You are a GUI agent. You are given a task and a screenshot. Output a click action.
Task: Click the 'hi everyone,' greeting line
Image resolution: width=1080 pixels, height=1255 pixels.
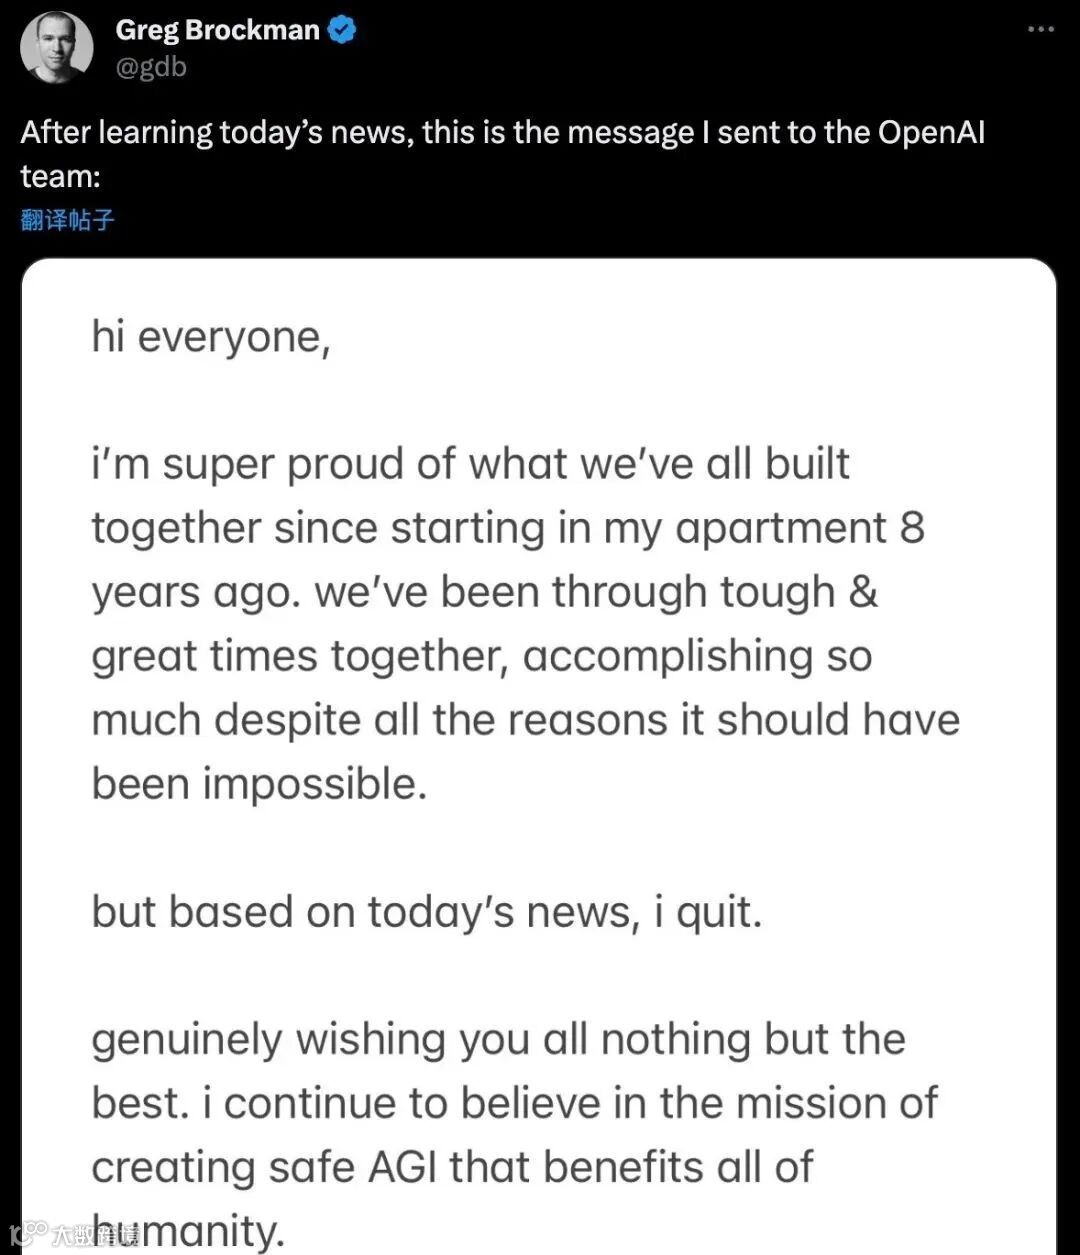(x=211, y=337)
